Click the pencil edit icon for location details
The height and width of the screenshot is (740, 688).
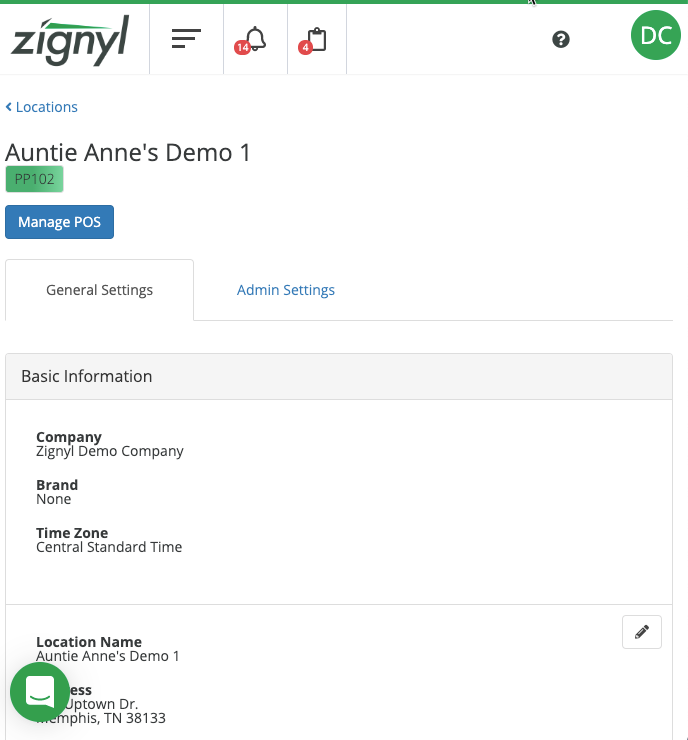(x=642, y=631)
